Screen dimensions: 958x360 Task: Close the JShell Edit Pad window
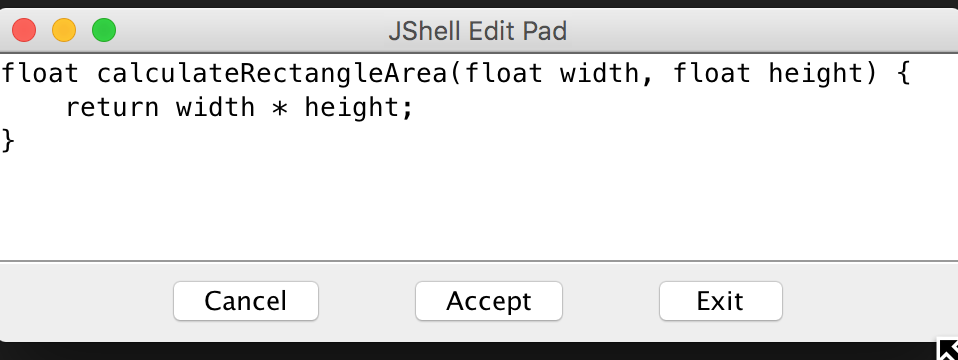pyautogui.click(x=24, y=30)
